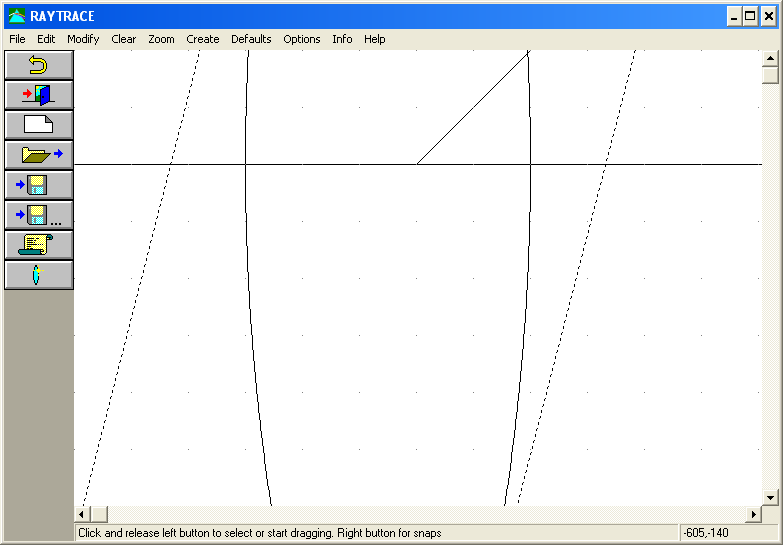Click the coordinates readout -605,-140
783x545 pixels.
pos(706,533)
